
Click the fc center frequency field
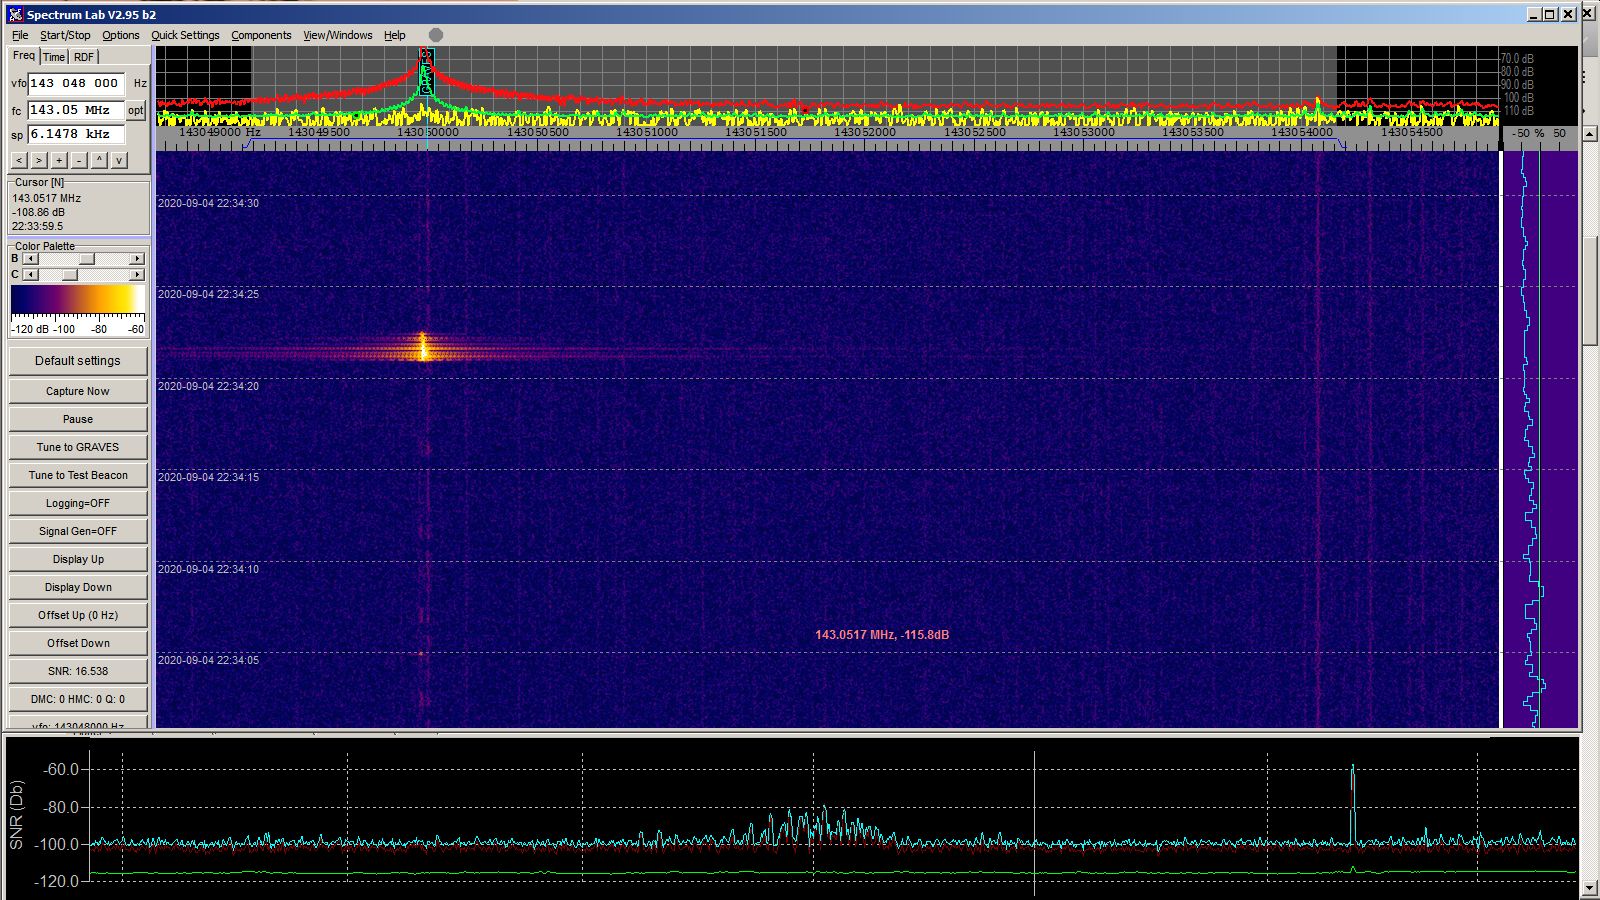point(76,110)
